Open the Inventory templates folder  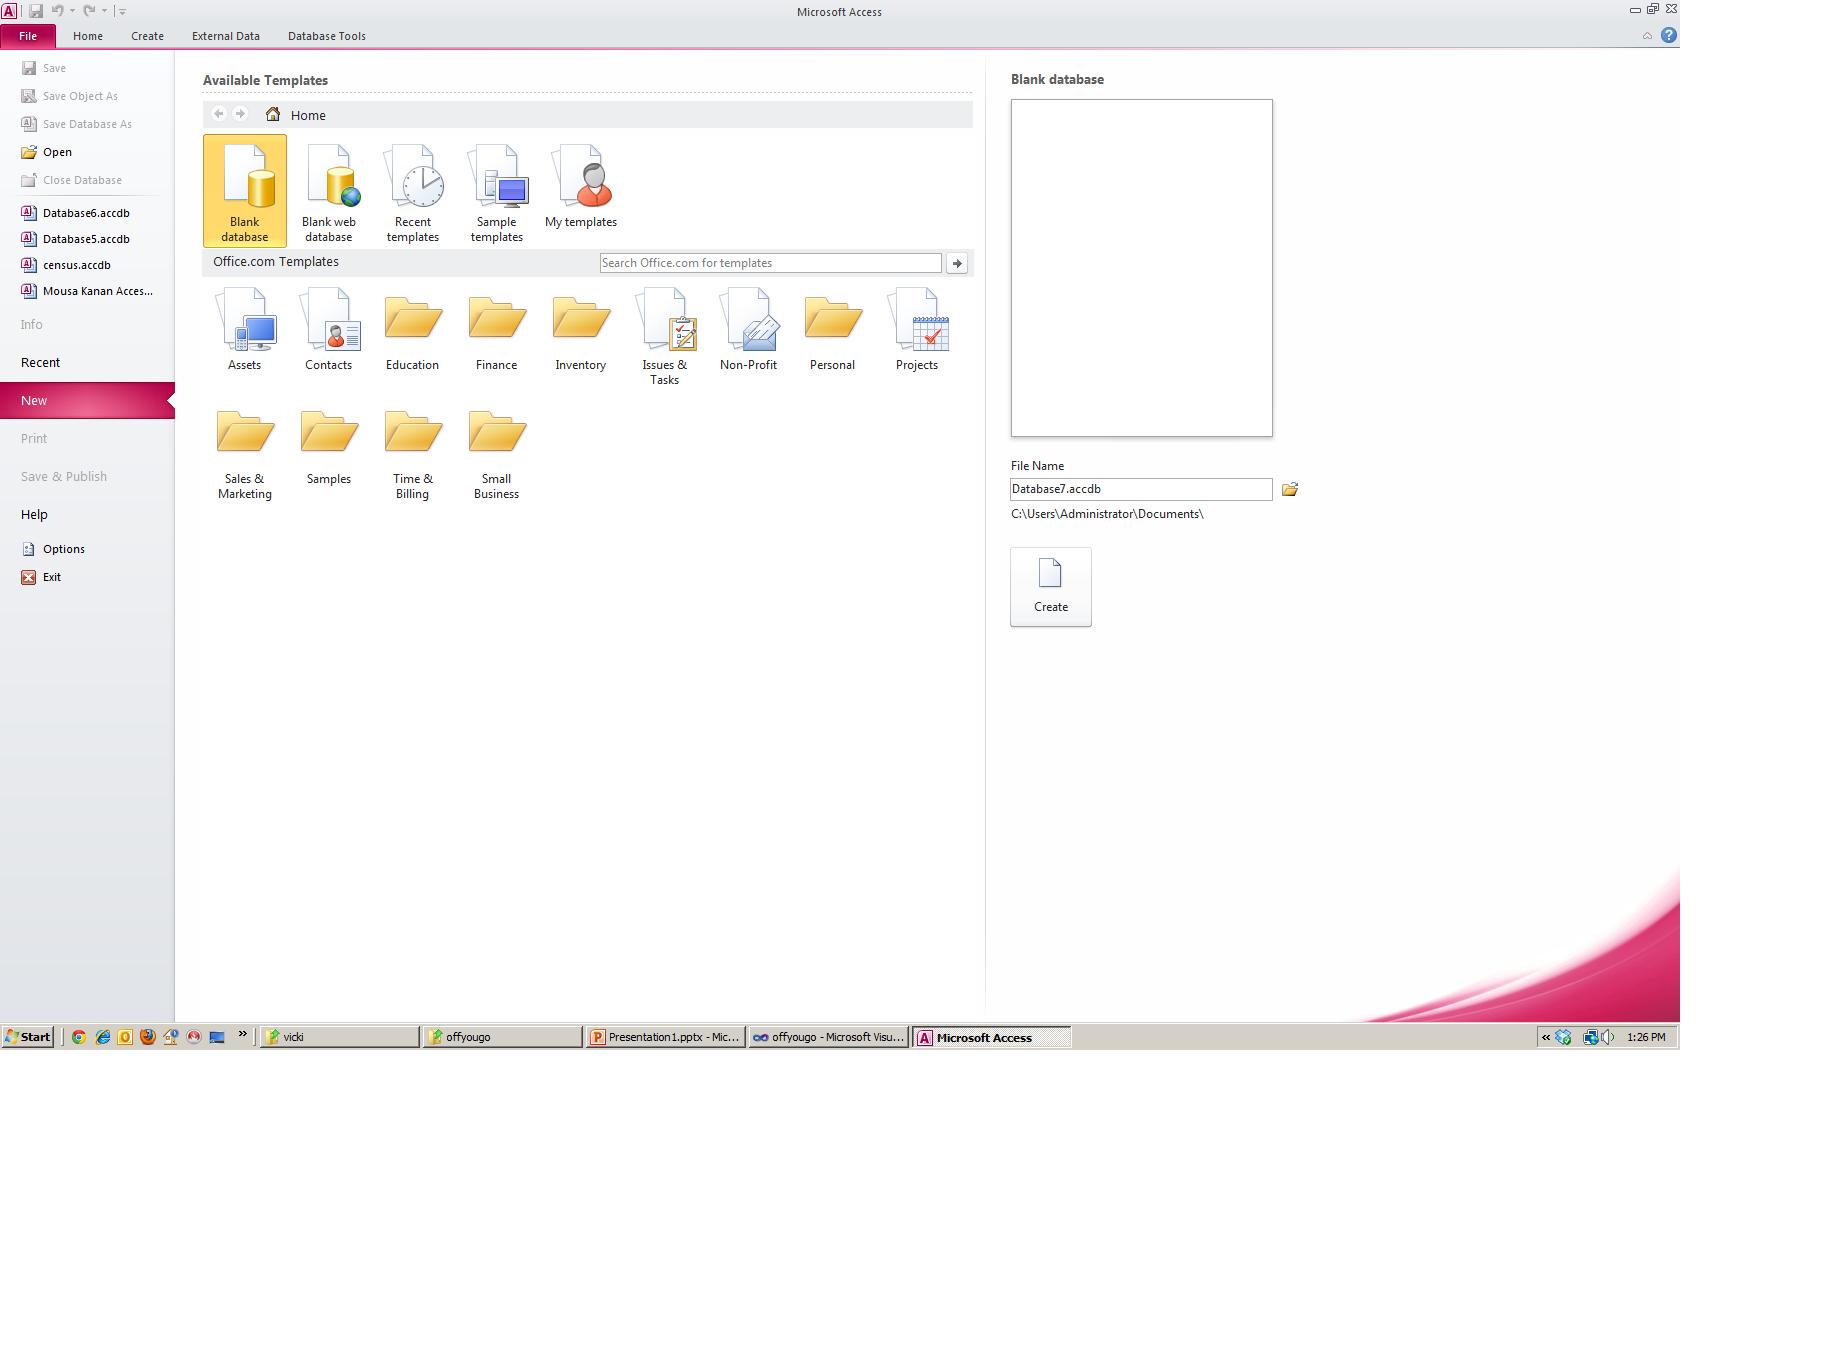point(581,331)
